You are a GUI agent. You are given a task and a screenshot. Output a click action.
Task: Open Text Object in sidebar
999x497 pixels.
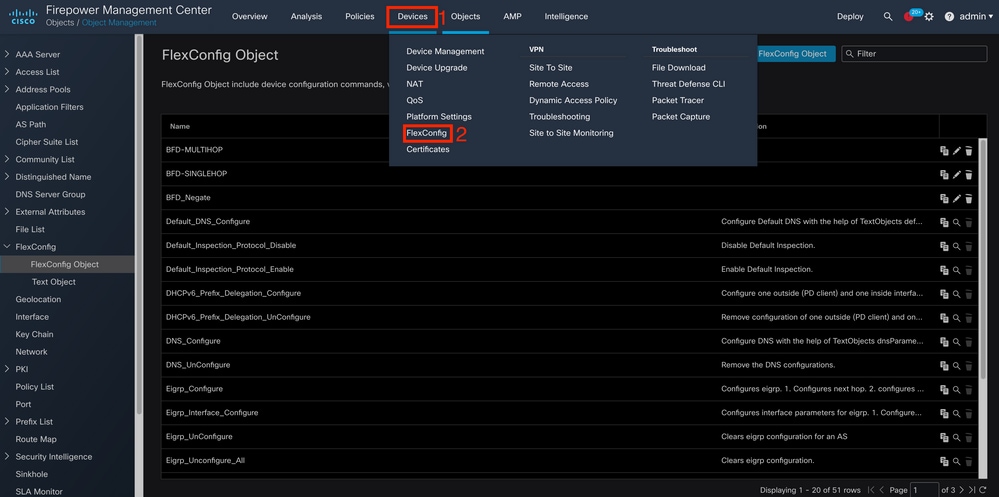click(54, 282)
